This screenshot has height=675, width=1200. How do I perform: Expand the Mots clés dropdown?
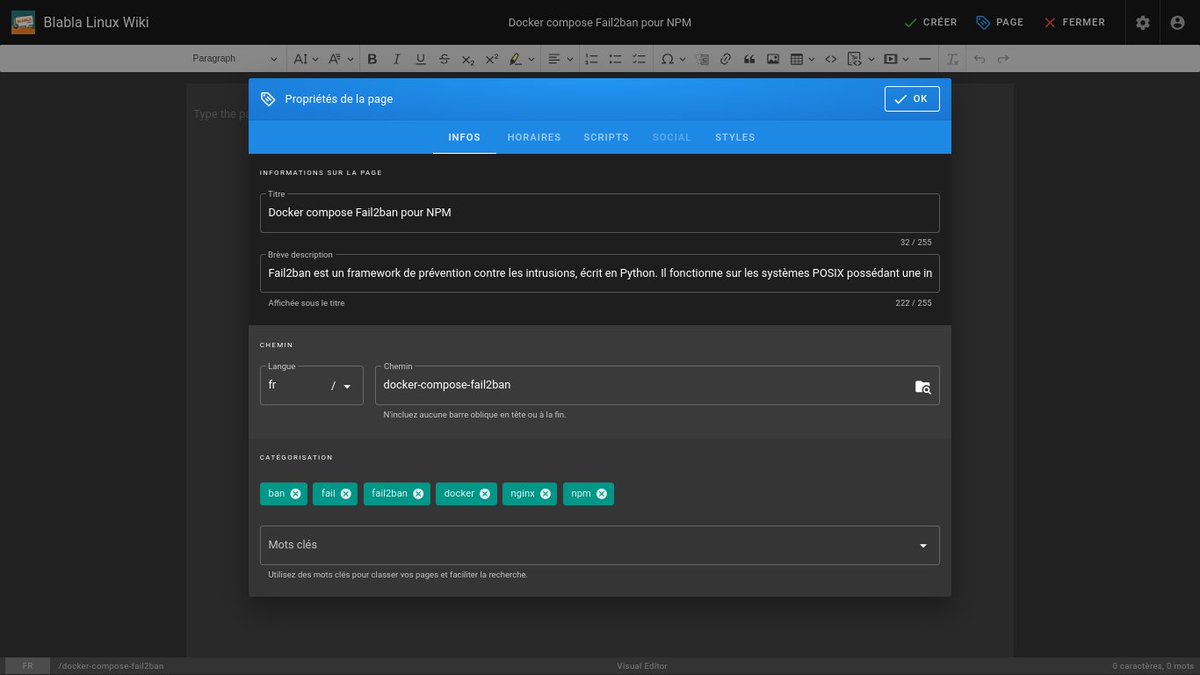coord(922,545)
